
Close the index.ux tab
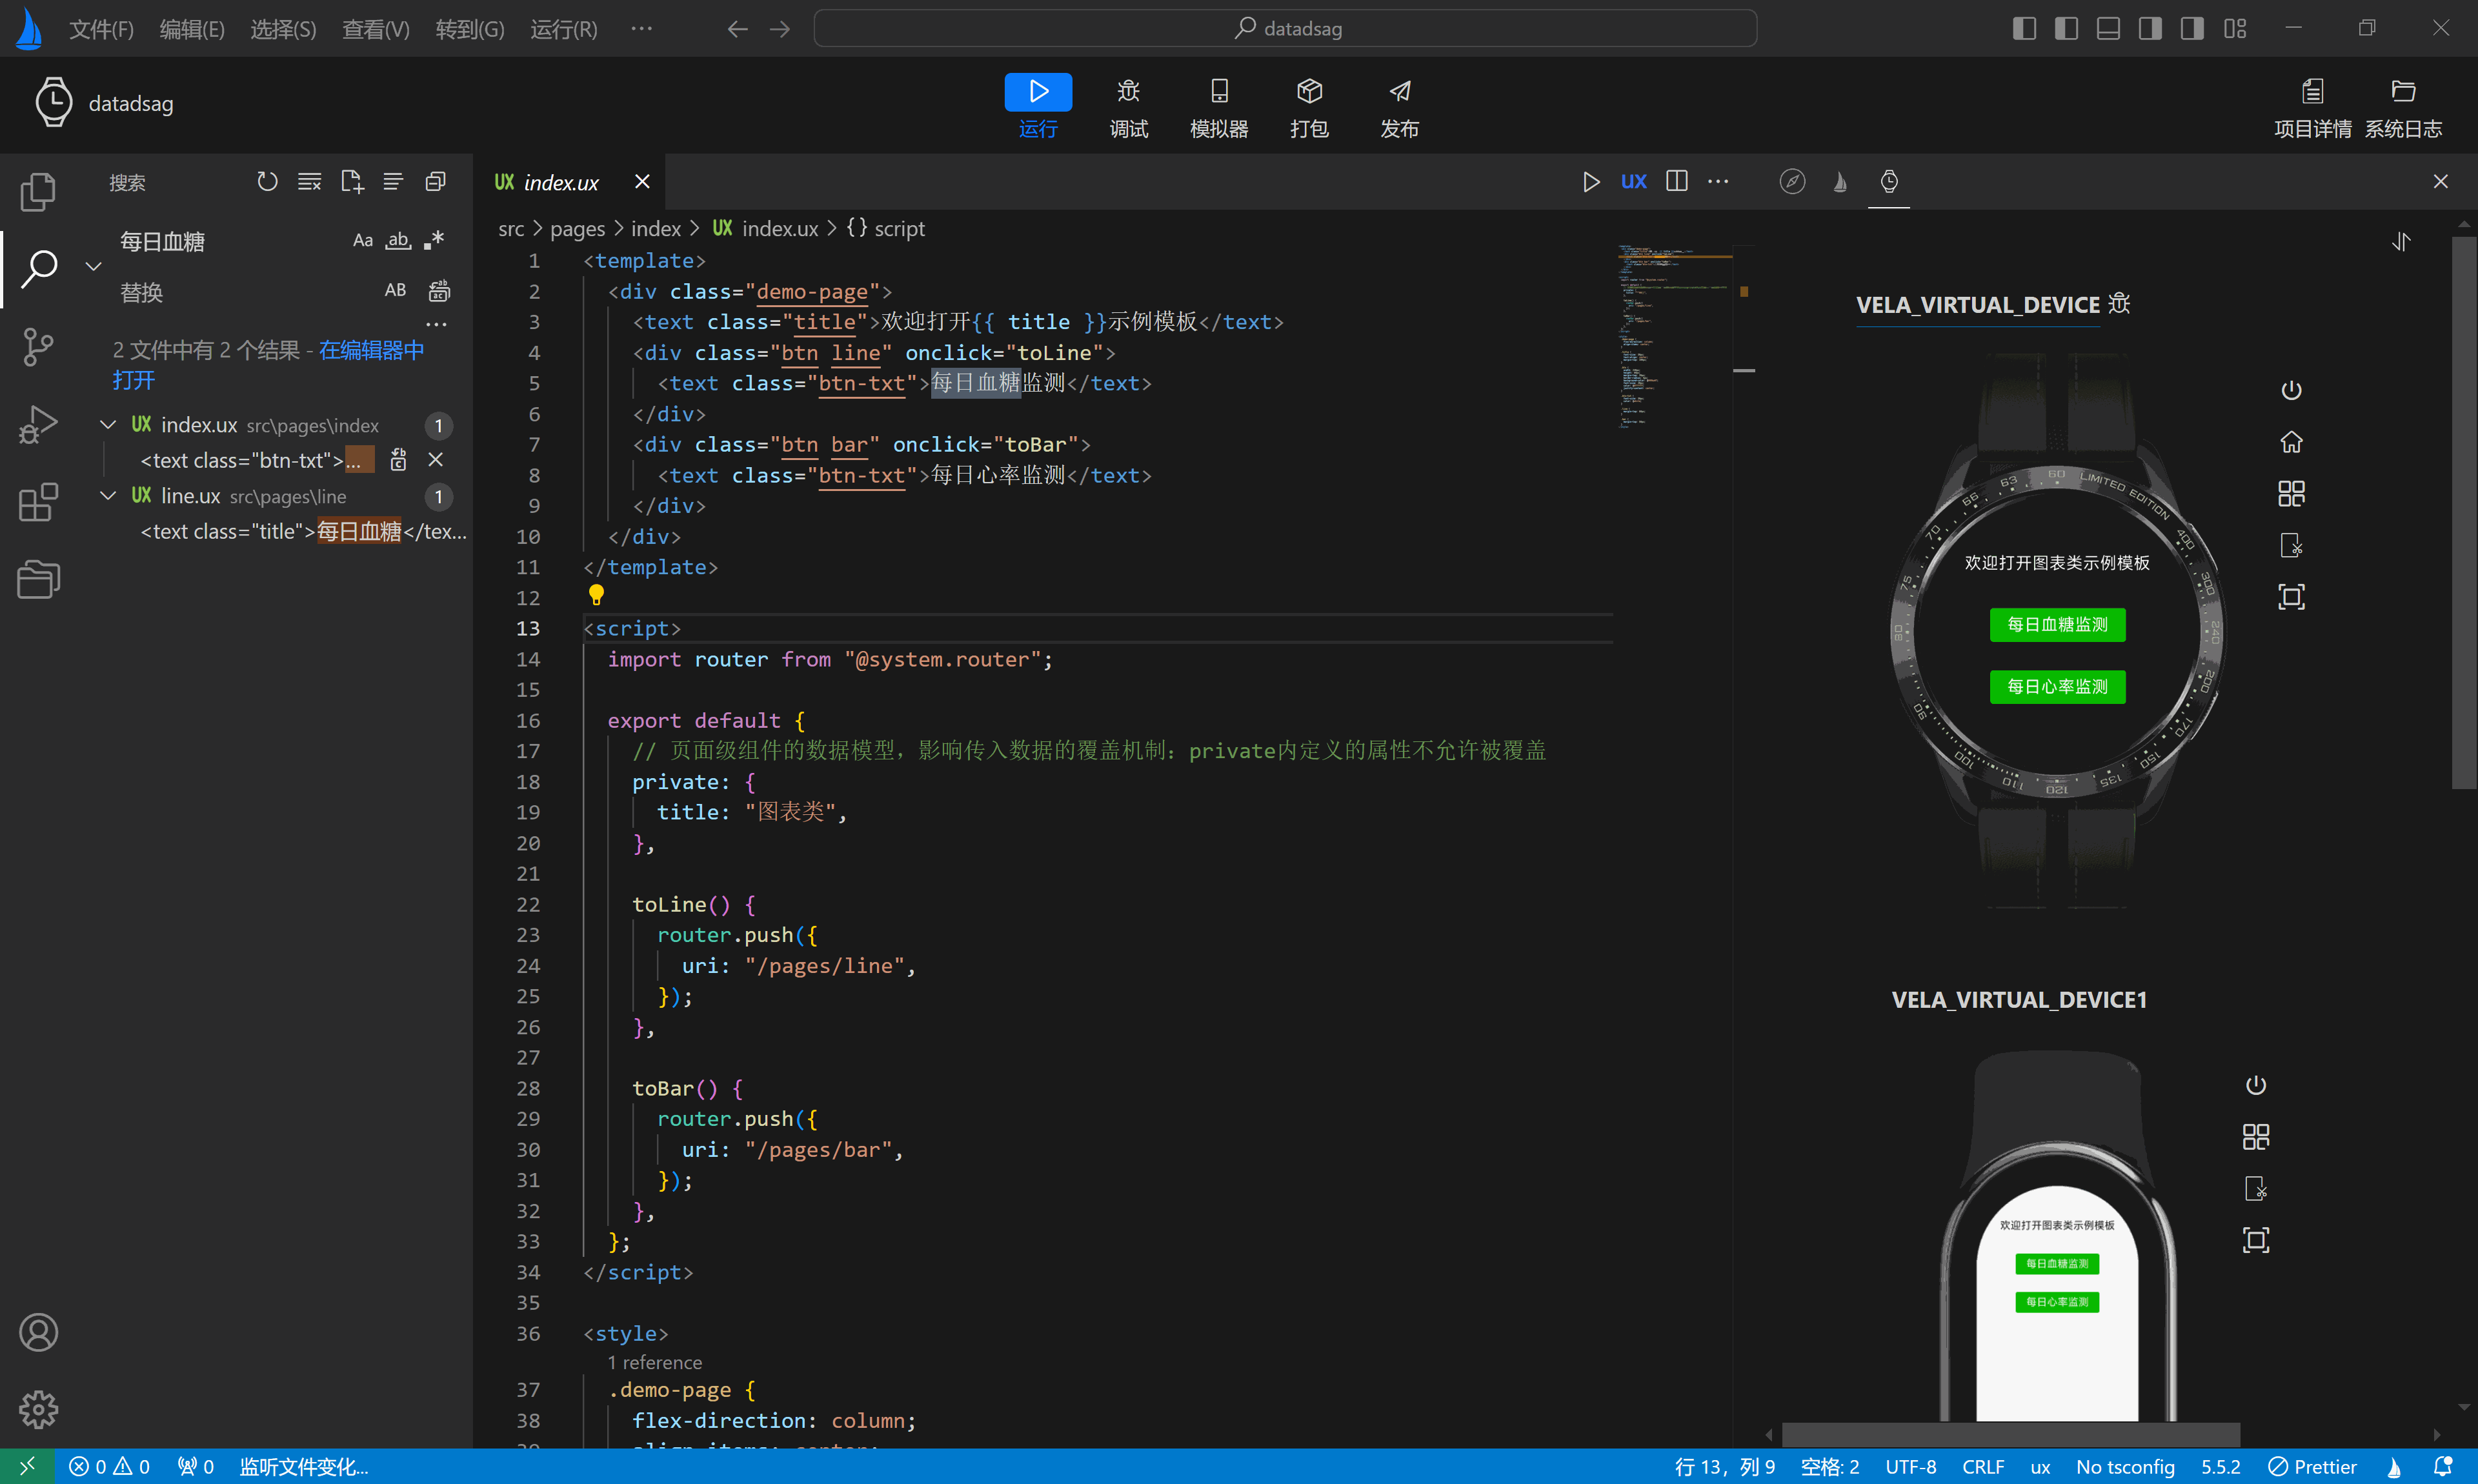click(x=642, y=182)
